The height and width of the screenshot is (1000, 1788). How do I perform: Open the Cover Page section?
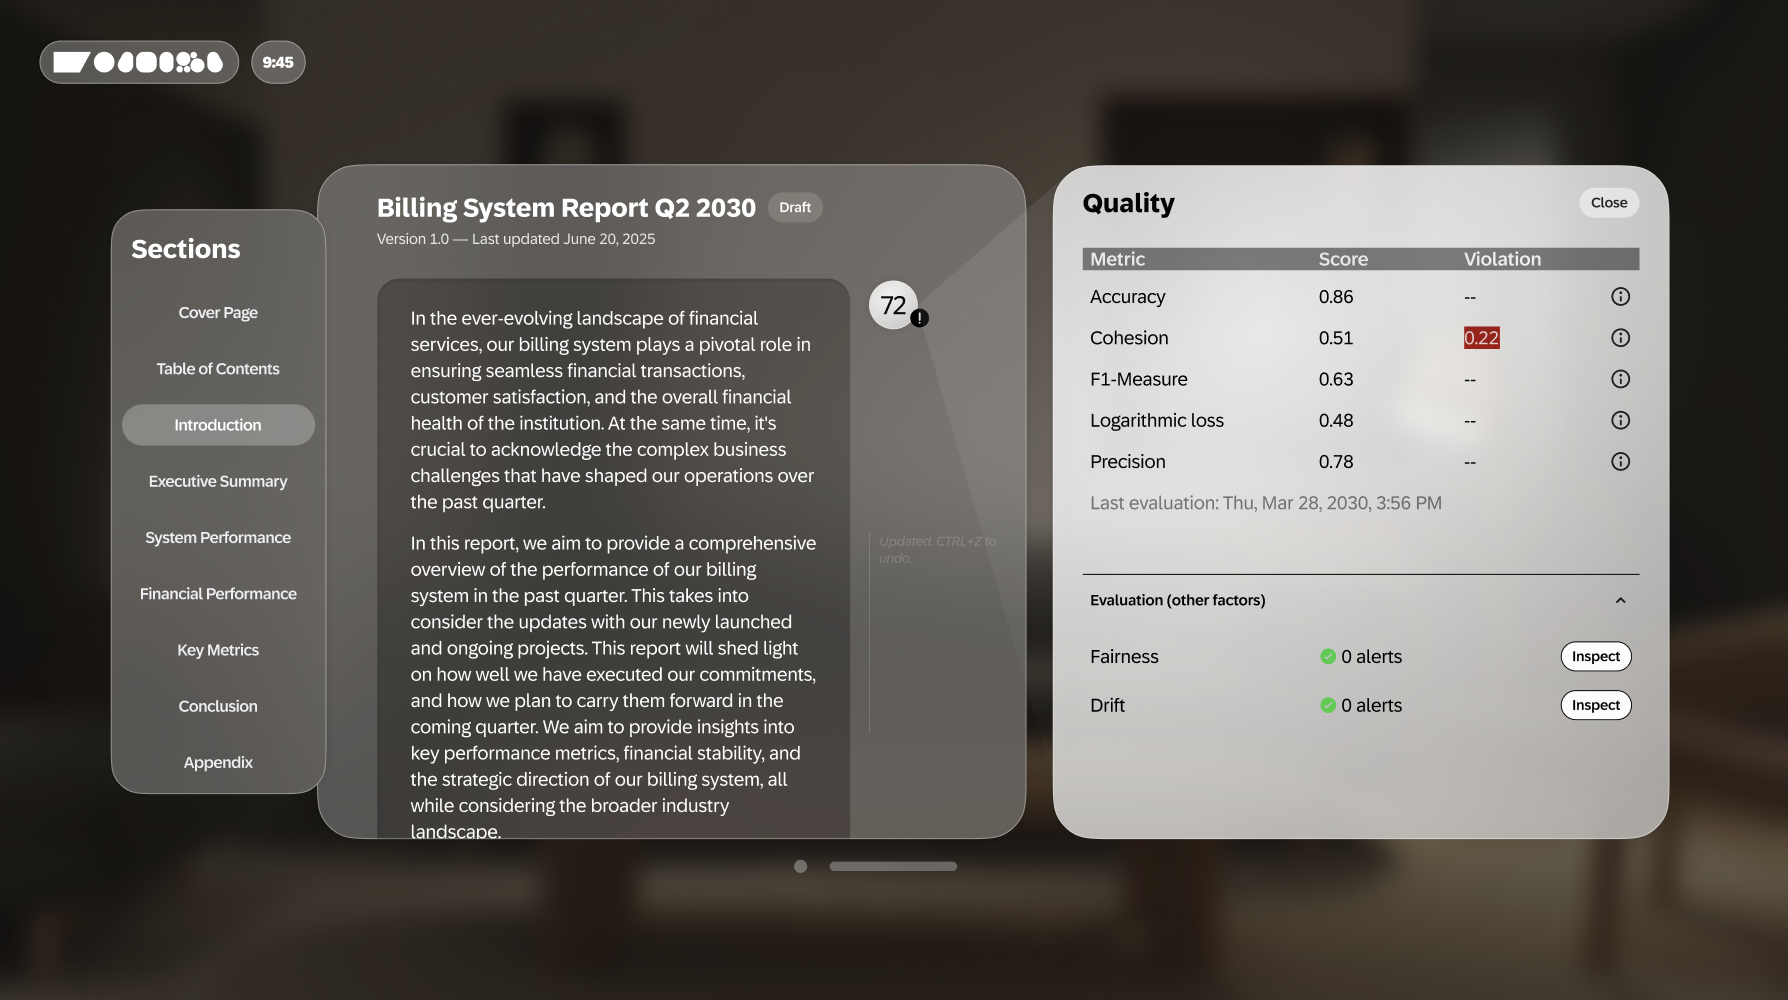tap(218, 313)
